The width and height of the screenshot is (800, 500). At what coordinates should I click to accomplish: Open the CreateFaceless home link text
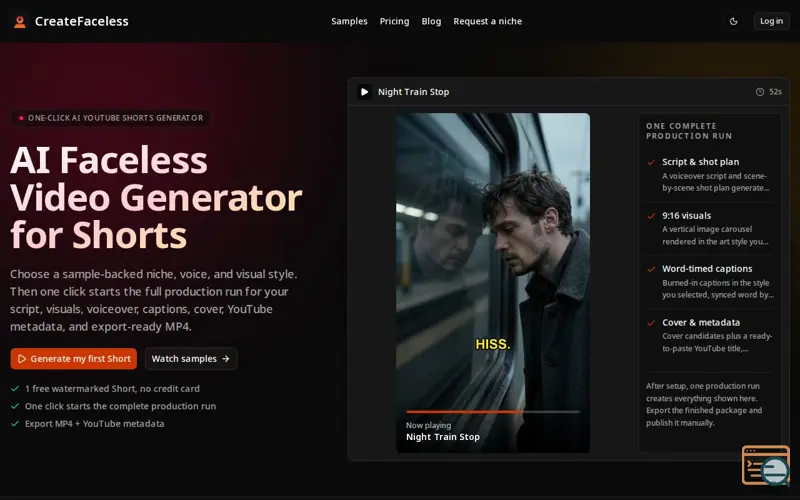82,21
